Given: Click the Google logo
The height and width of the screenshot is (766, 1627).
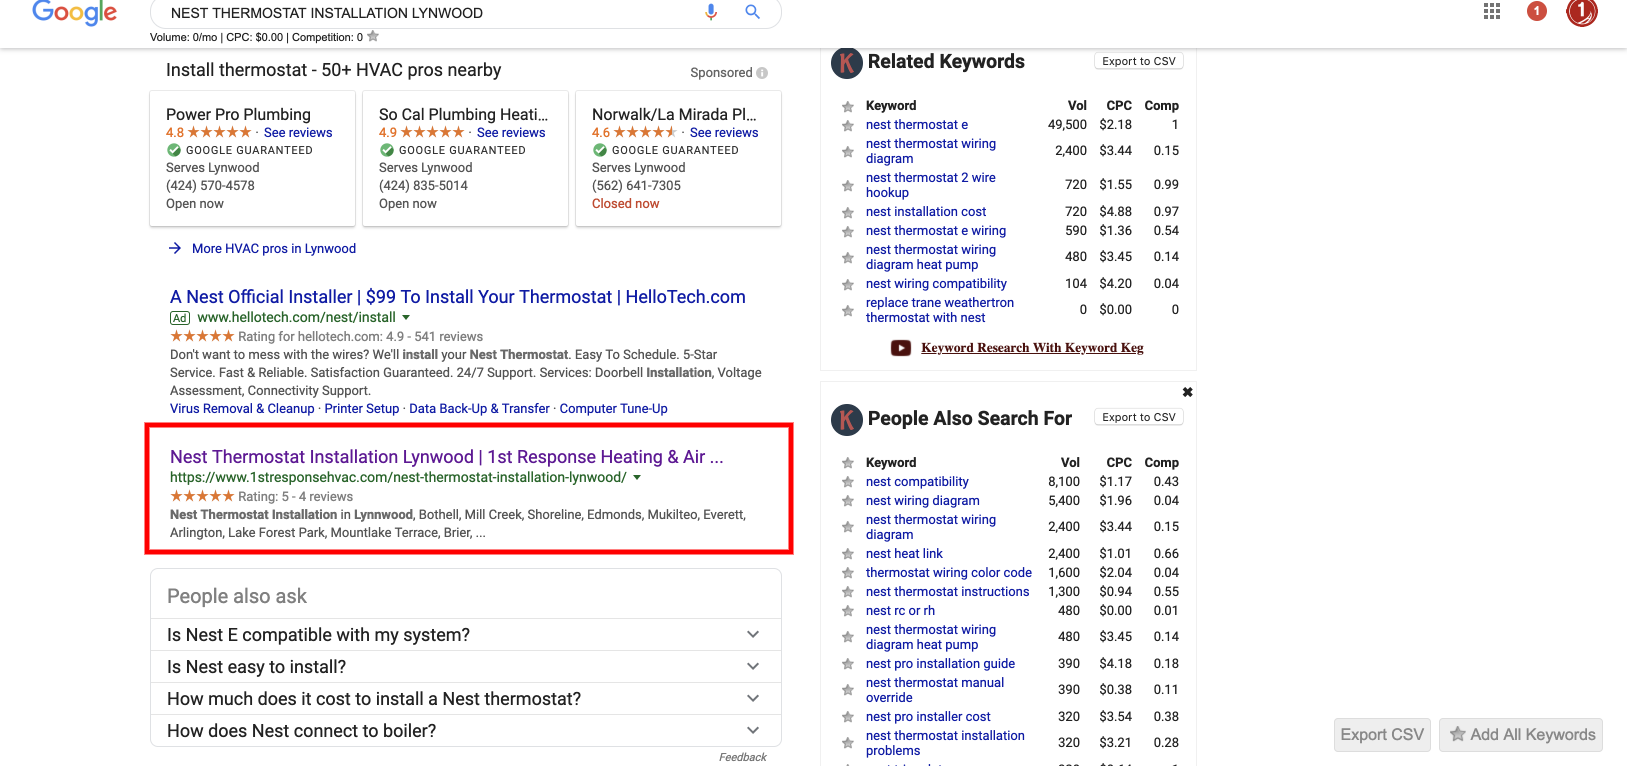Looking at the screenshot, I should click(75, 12).
